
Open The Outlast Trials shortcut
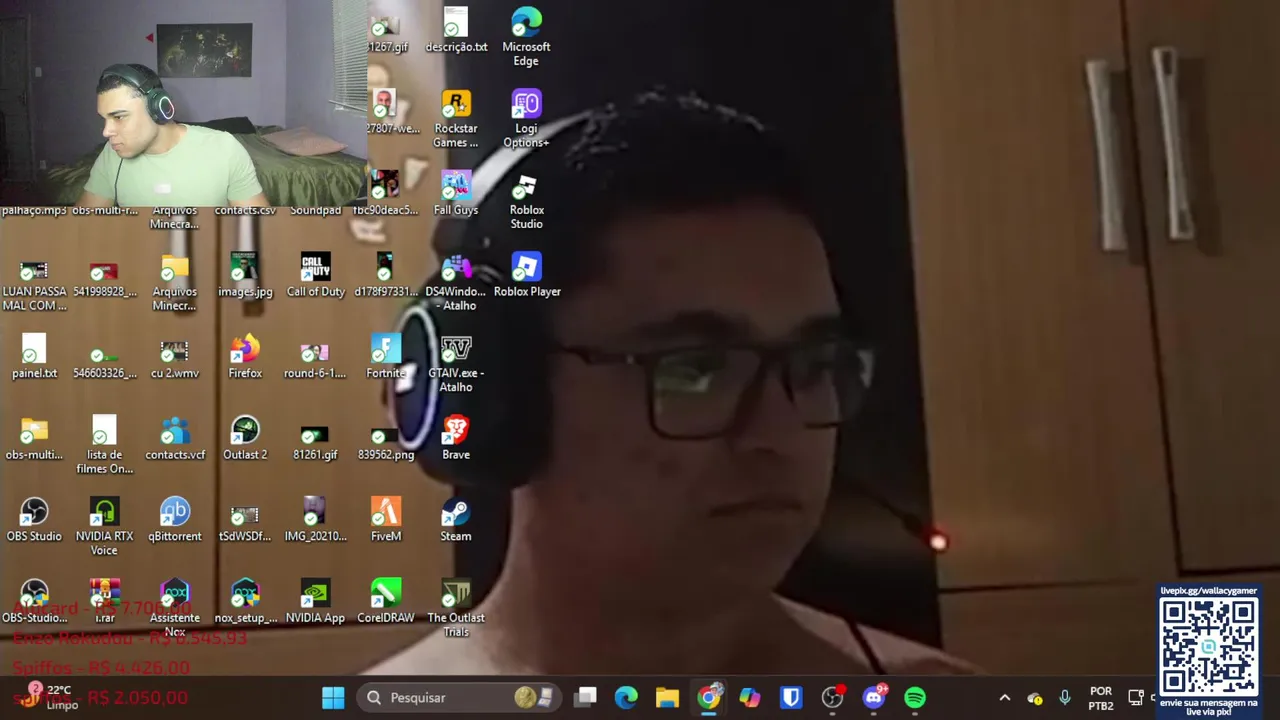[456, 608]
